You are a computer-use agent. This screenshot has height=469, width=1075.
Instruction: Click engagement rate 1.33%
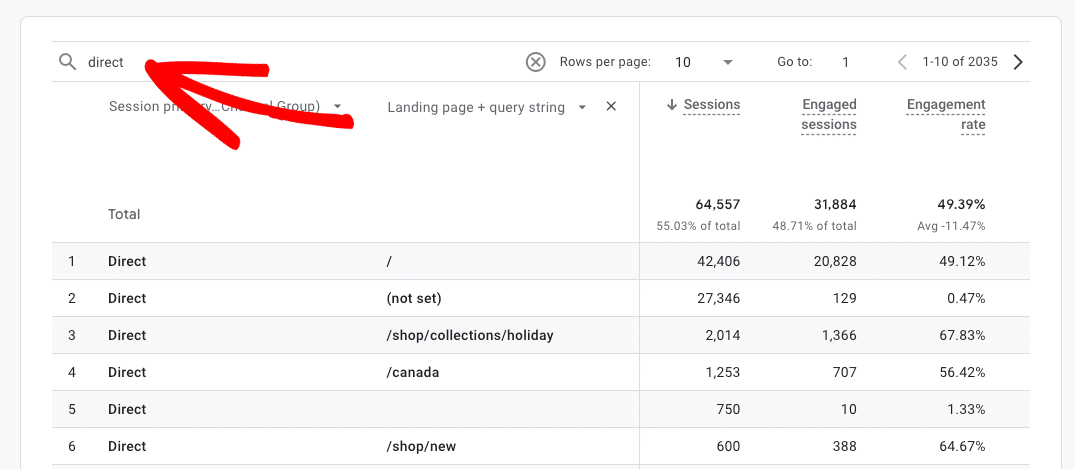click(x=966, y=409)
